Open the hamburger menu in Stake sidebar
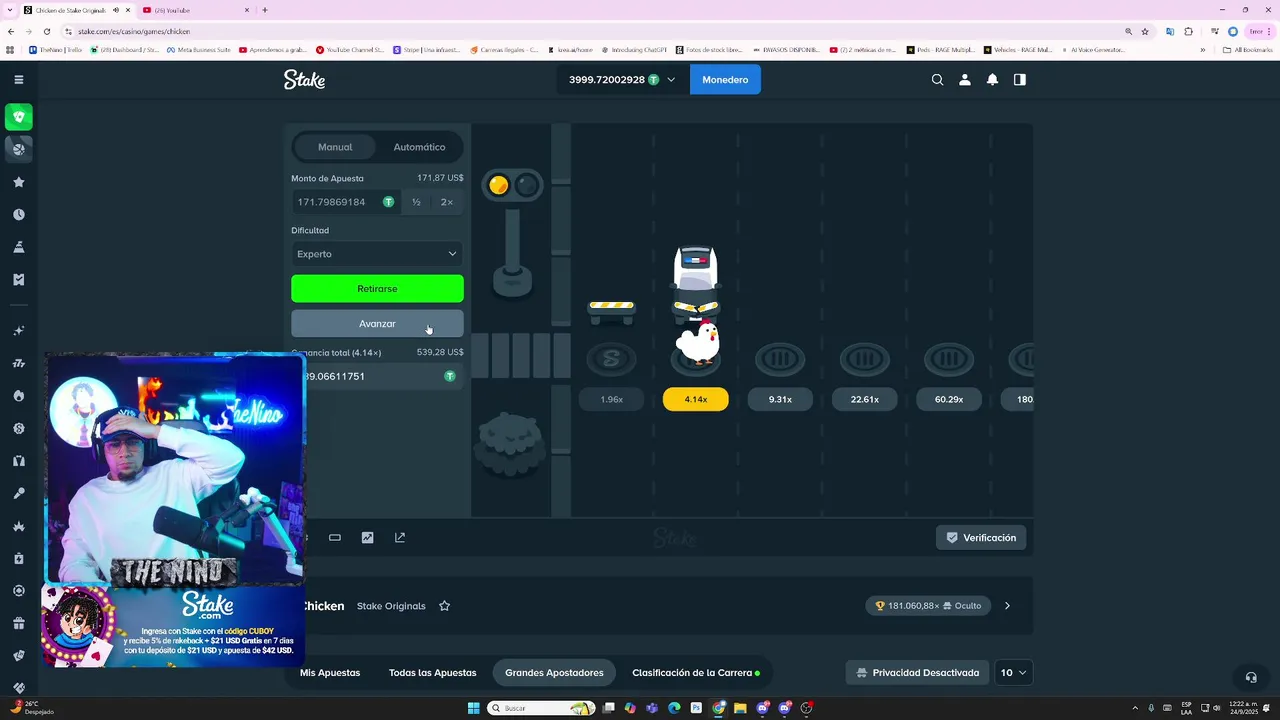This screenshot has width=1280, height=720. coord(18,79)
